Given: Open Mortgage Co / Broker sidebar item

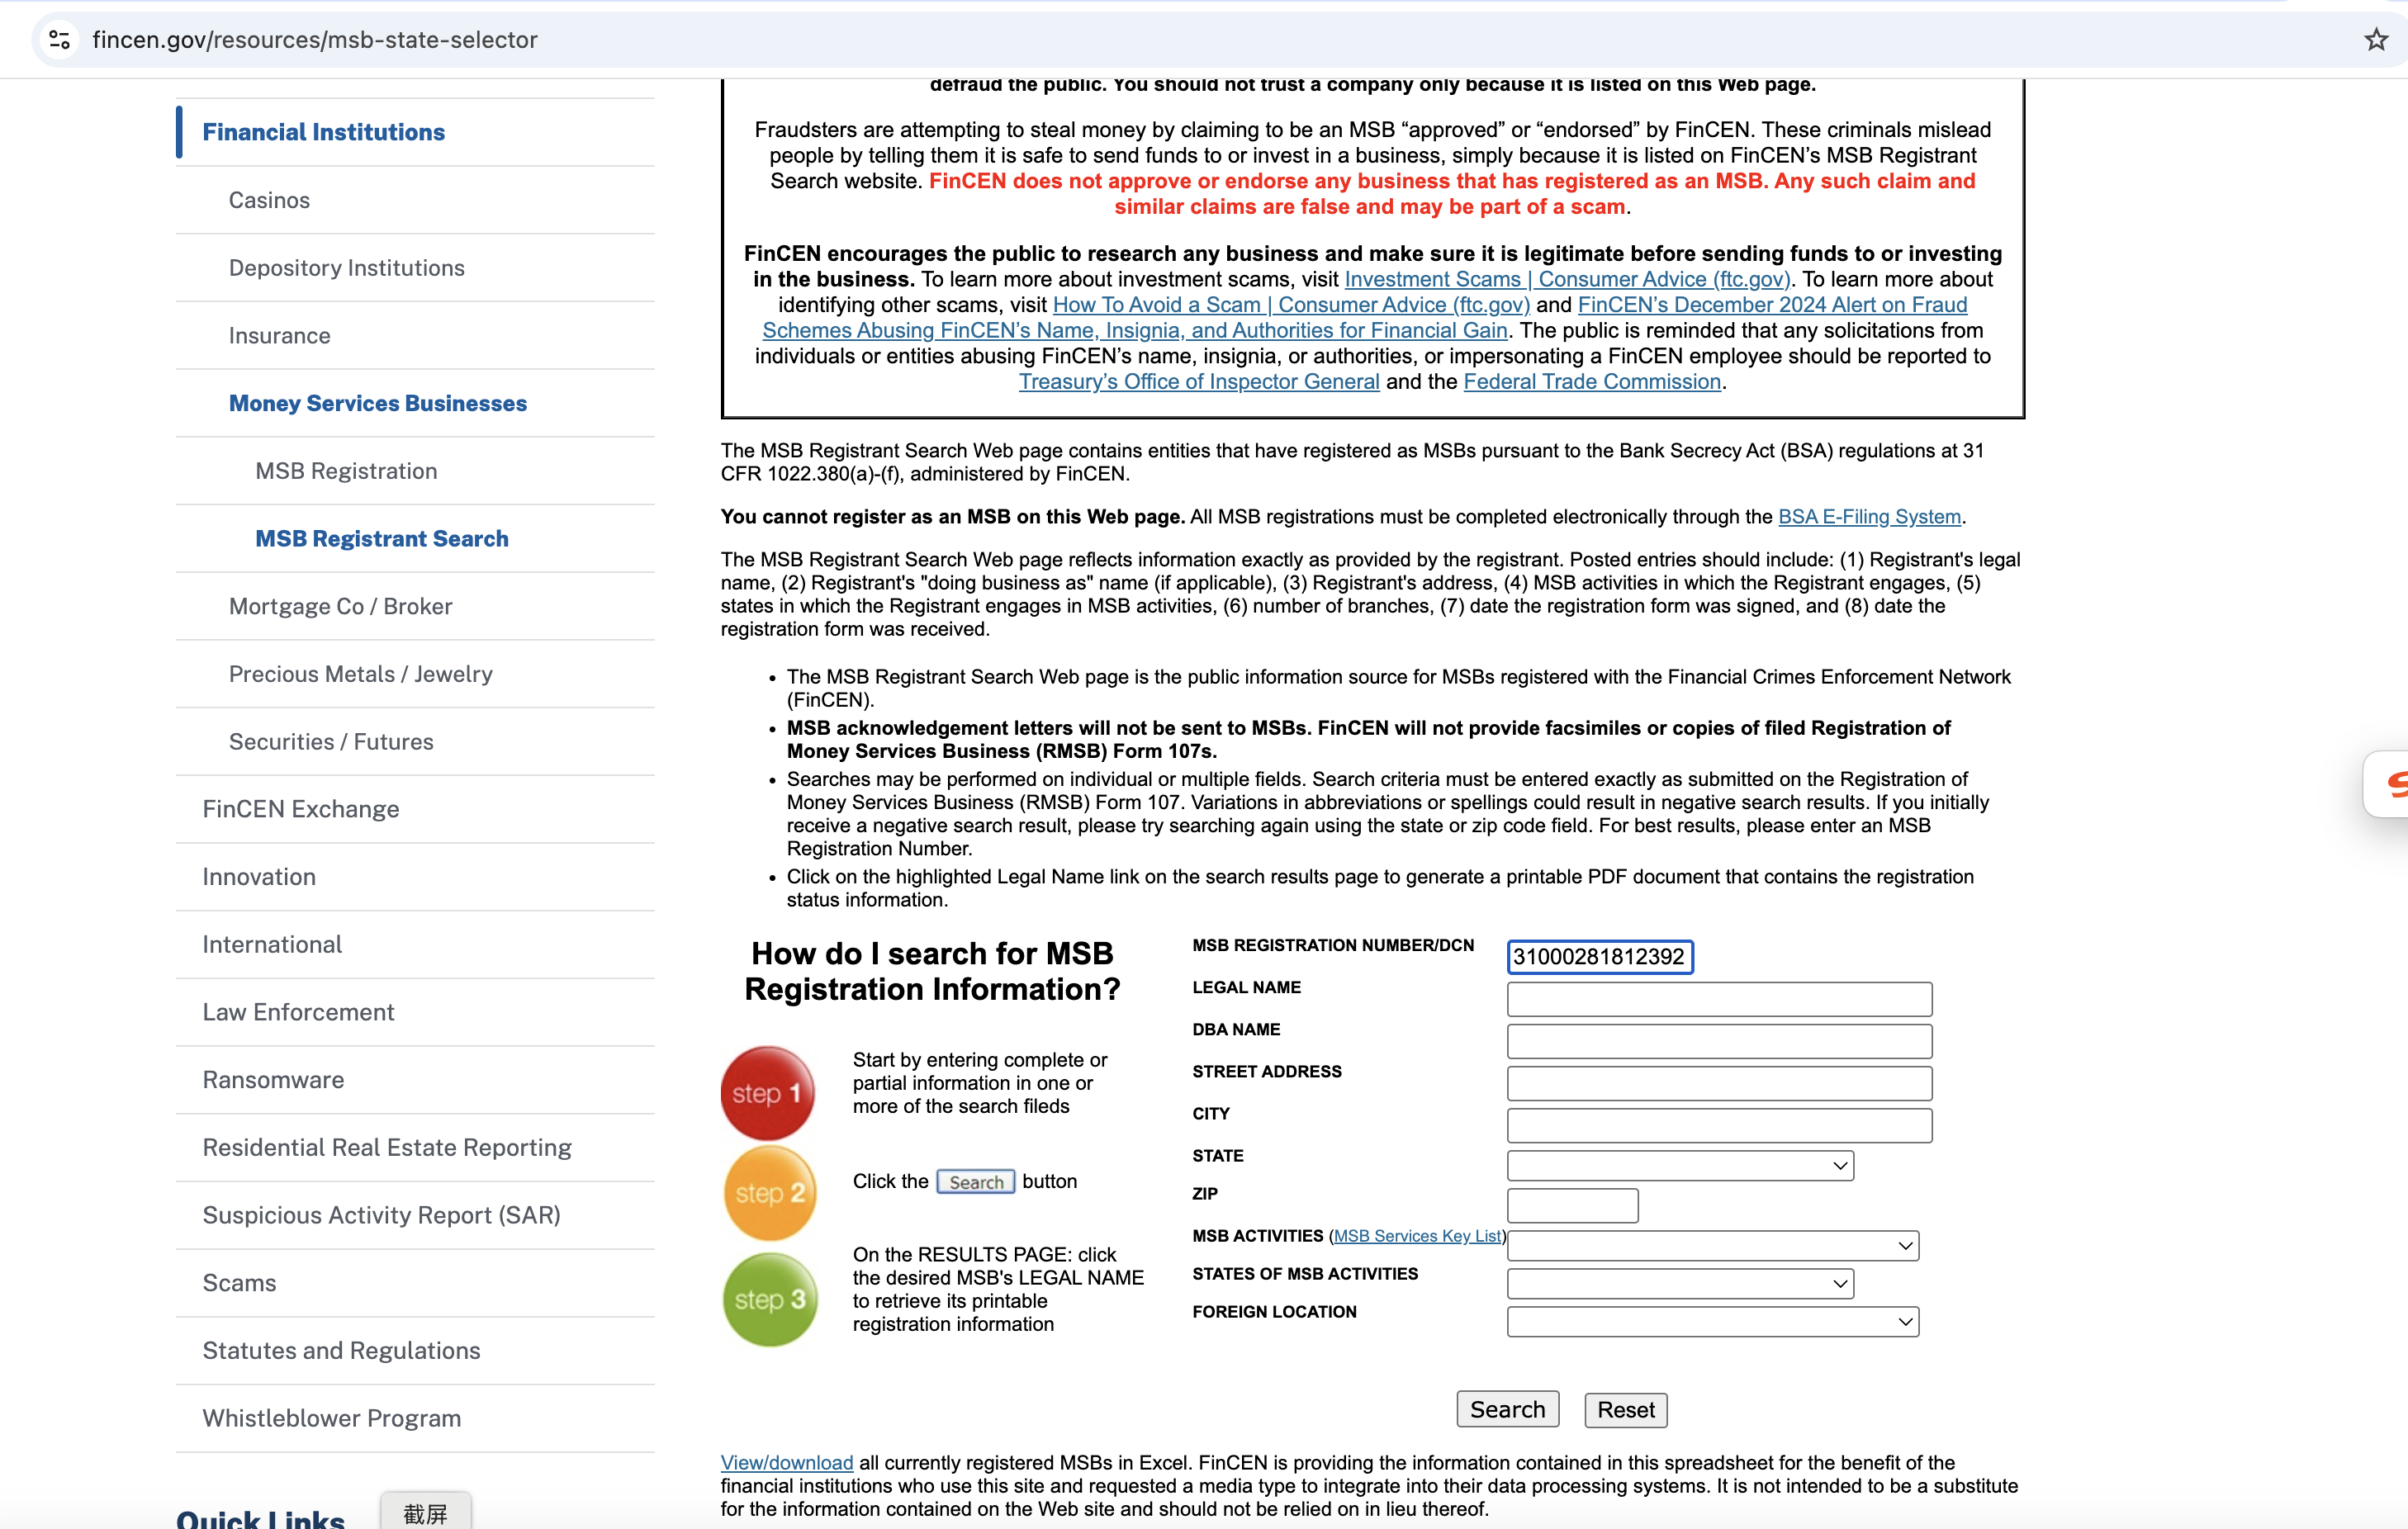Looking at the screenshot, I should tap(341, 607).
